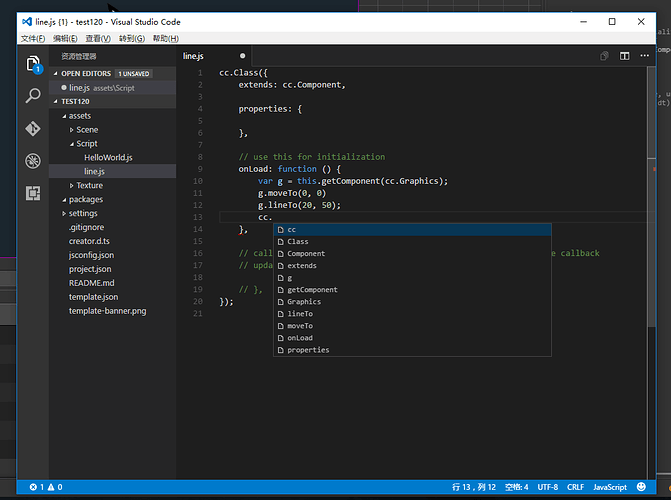Click the errors and warnings status indicator

click(x=46, y=487)
